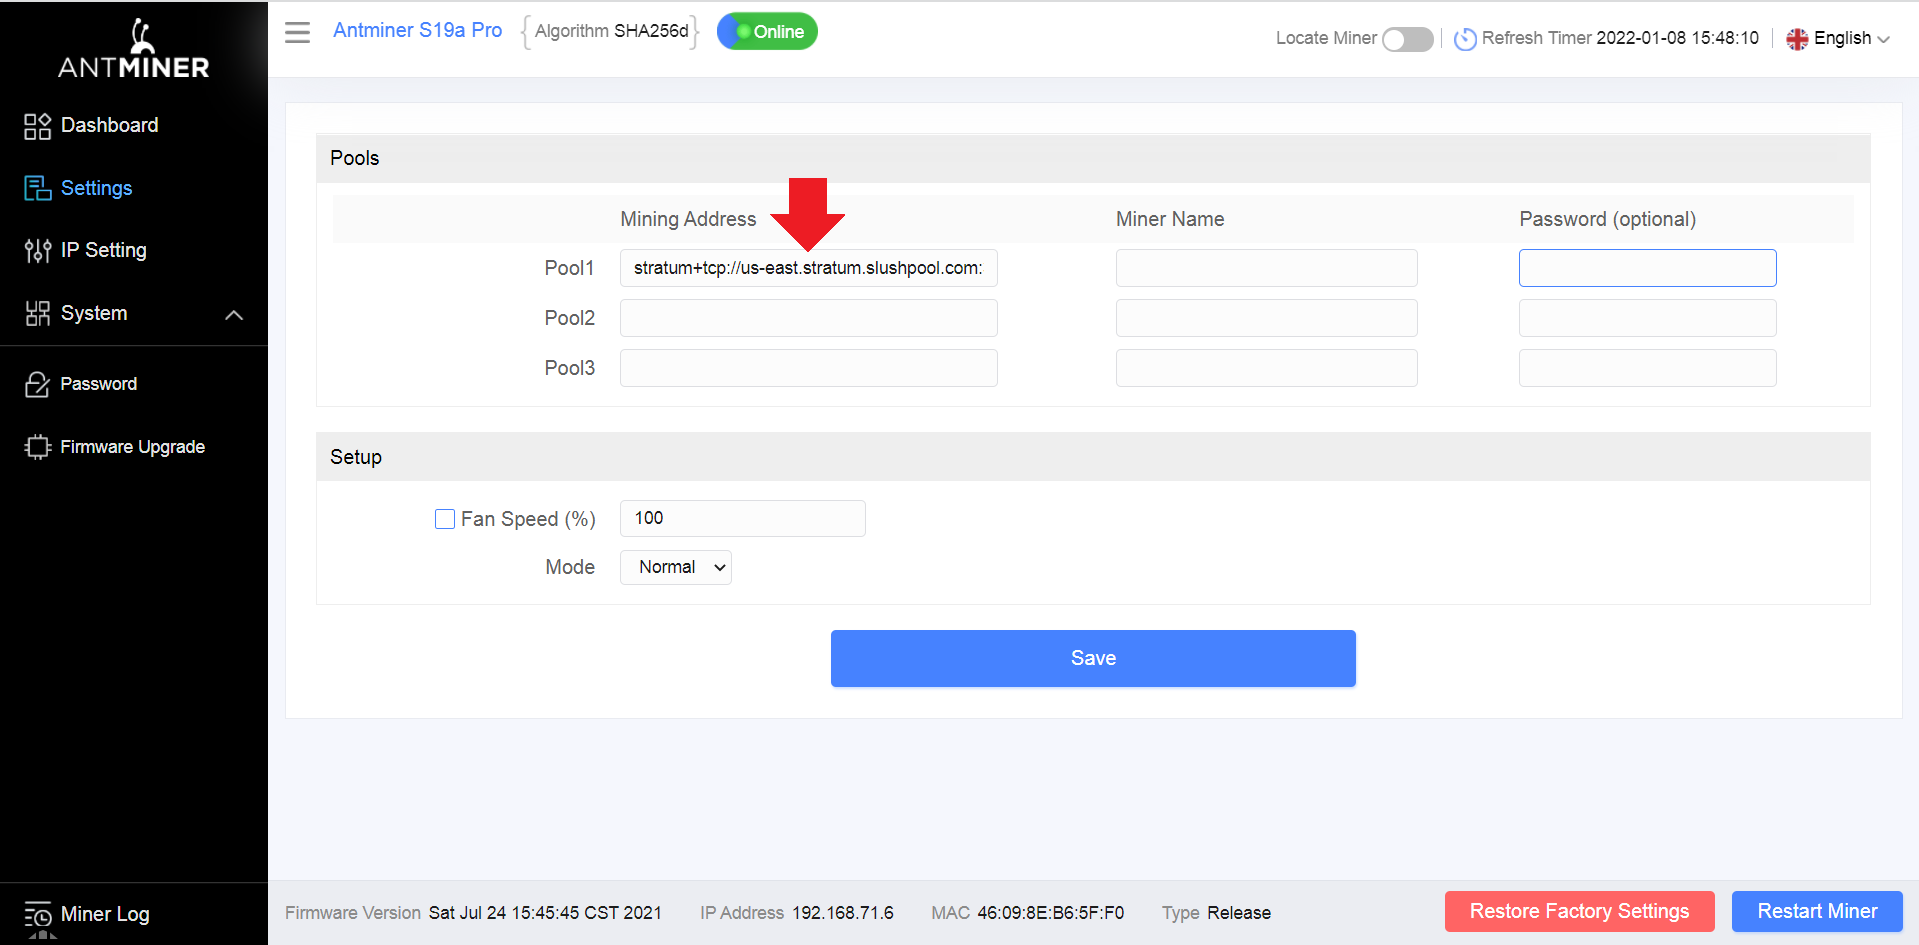Click the Fan Speed value field
Image resolution: width=1919 pixels, height=945 pixels.
[x=743, y=518]
